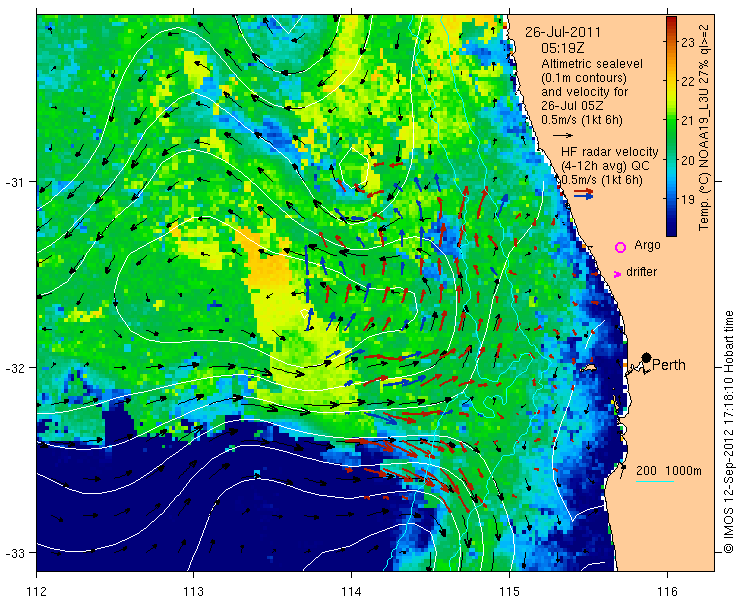The image size is (740, 600).
Task: Click the color bar value 19
Action: click(x=688, y=199)
